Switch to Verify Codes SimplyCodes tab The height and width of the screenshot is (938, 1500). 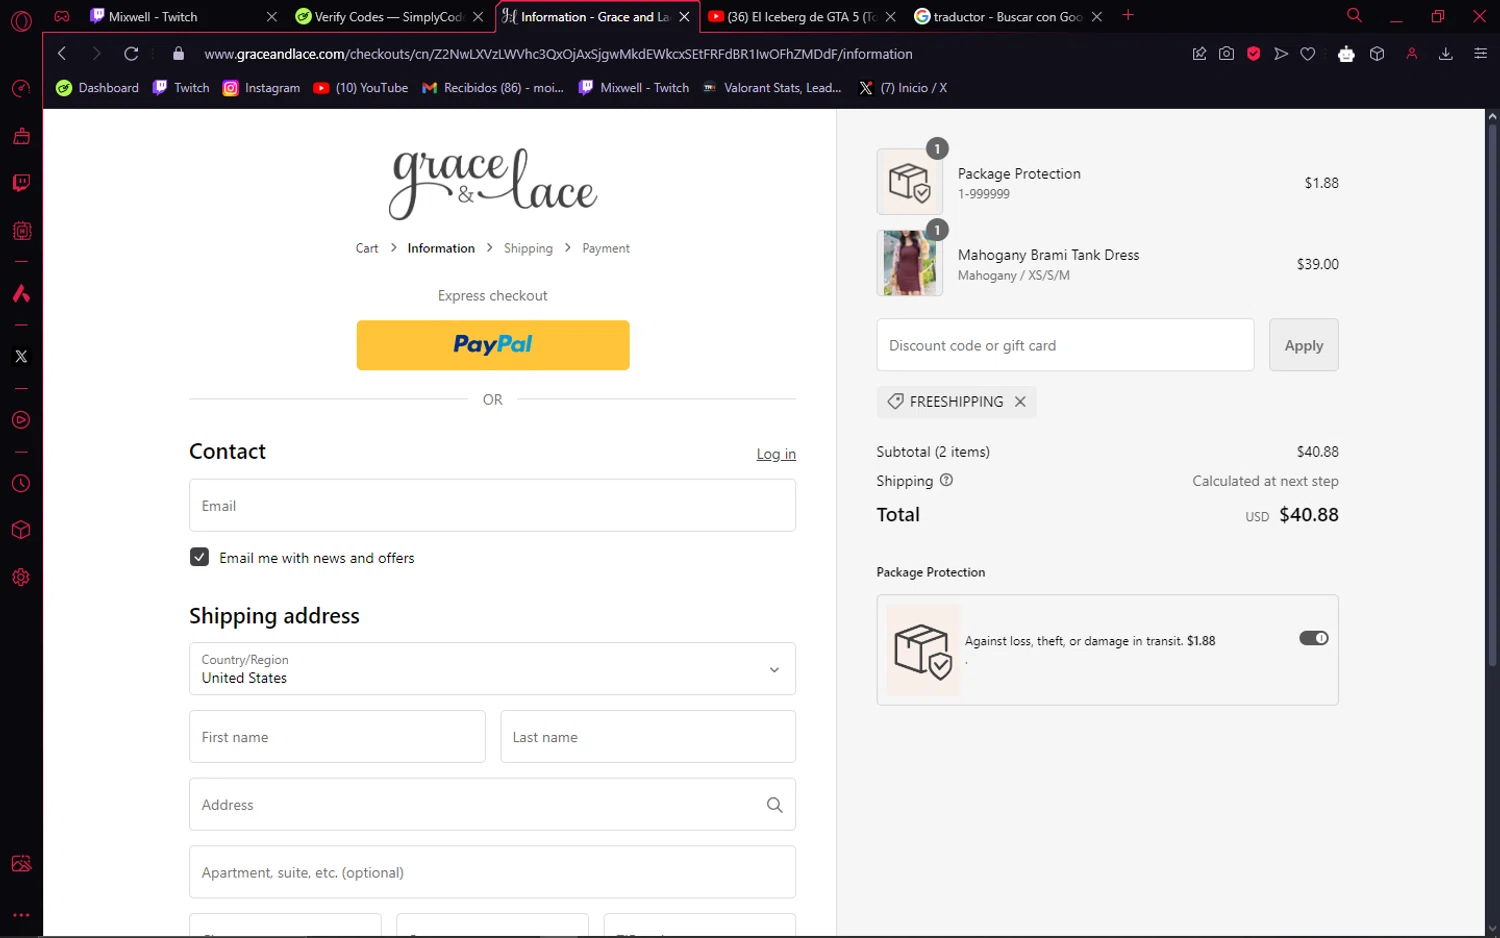click(x=389, y=17)
